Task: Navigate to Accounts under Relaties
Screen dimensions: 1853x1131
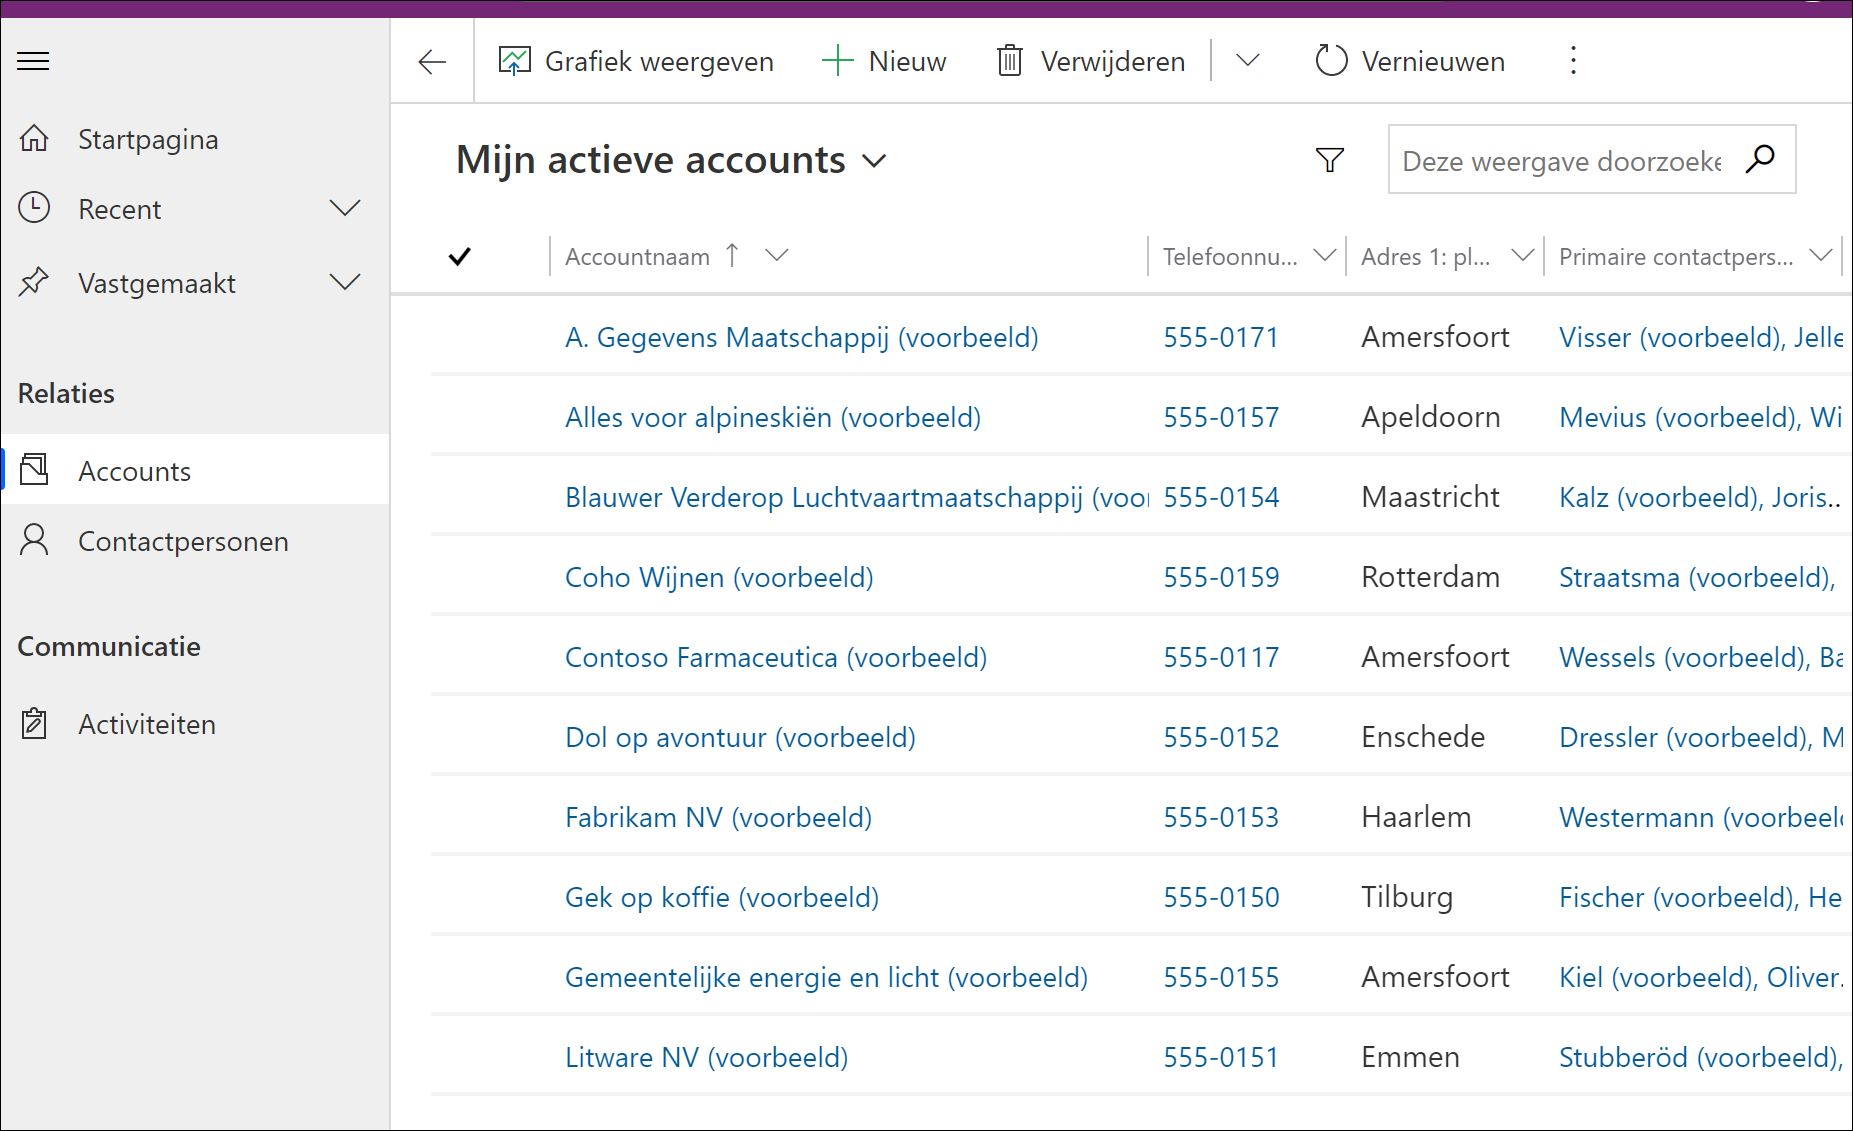Action: (x=133, y=470)
